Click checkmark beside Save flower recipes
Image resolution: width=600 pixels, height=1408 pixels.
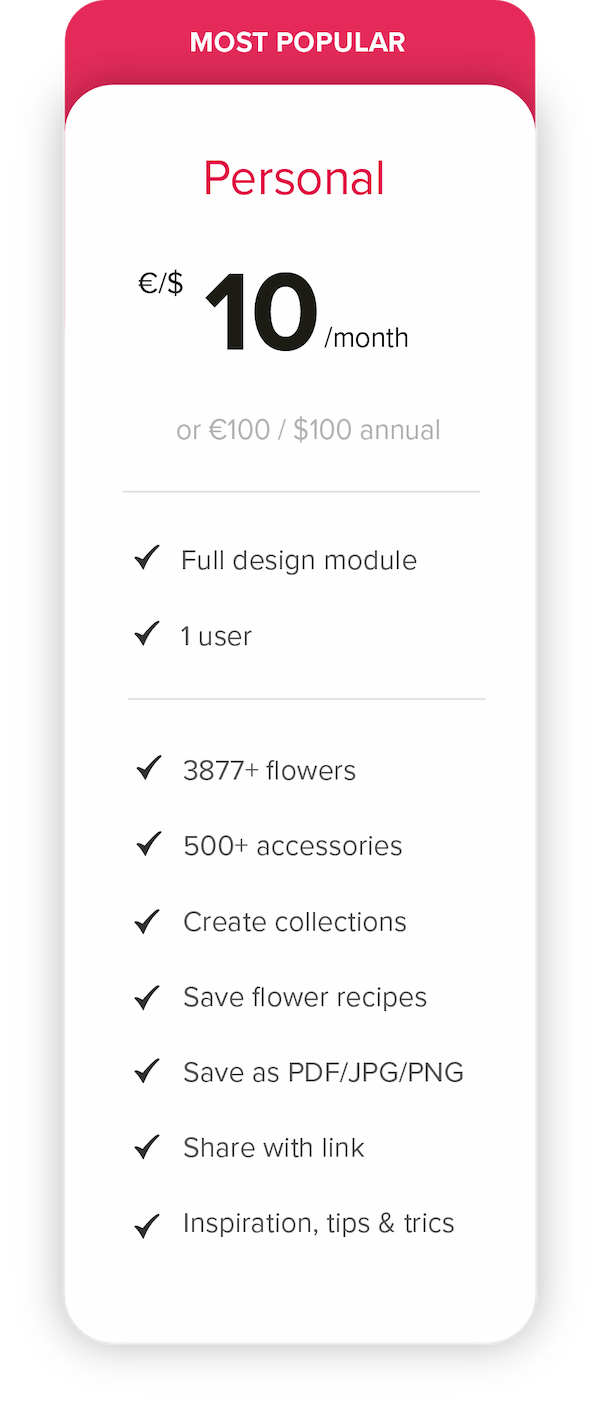[x=148, y=996]
